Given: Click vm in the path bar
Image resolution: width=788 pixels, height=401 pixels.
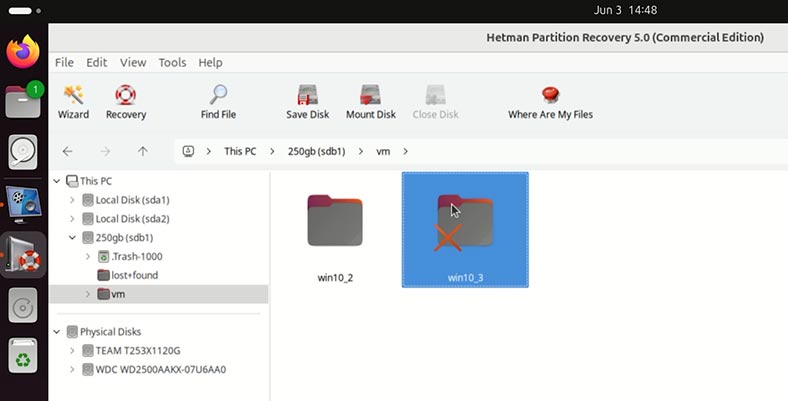Looking at the screenshot, I should pos(383,151).
